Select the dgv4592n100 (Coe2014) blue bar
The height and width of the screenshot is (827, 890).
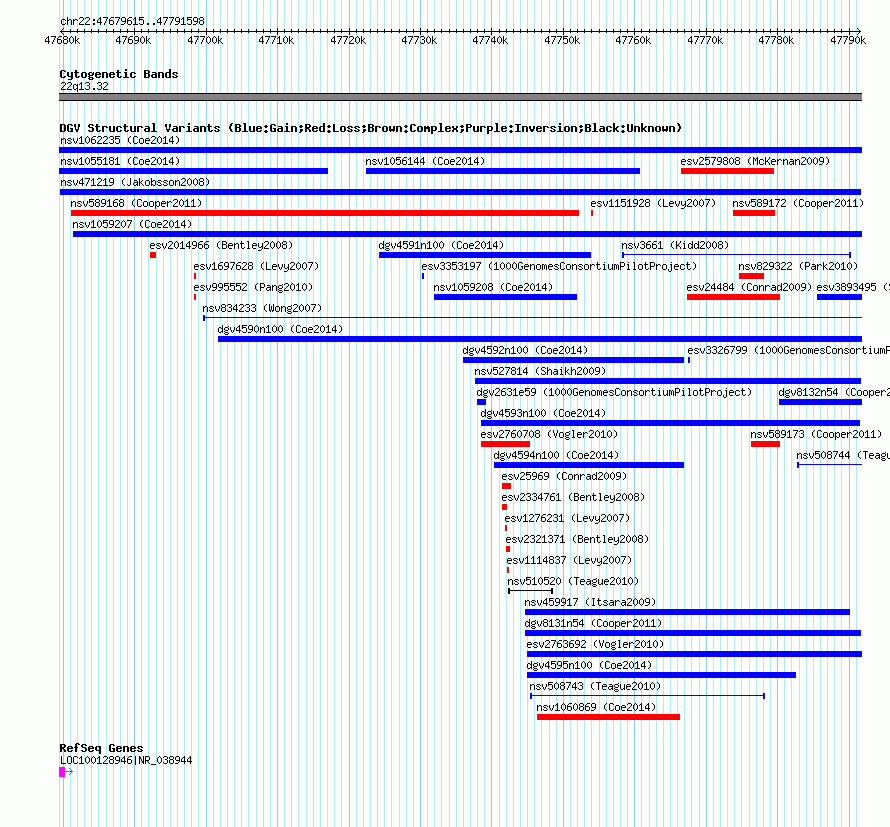point(573,360)
